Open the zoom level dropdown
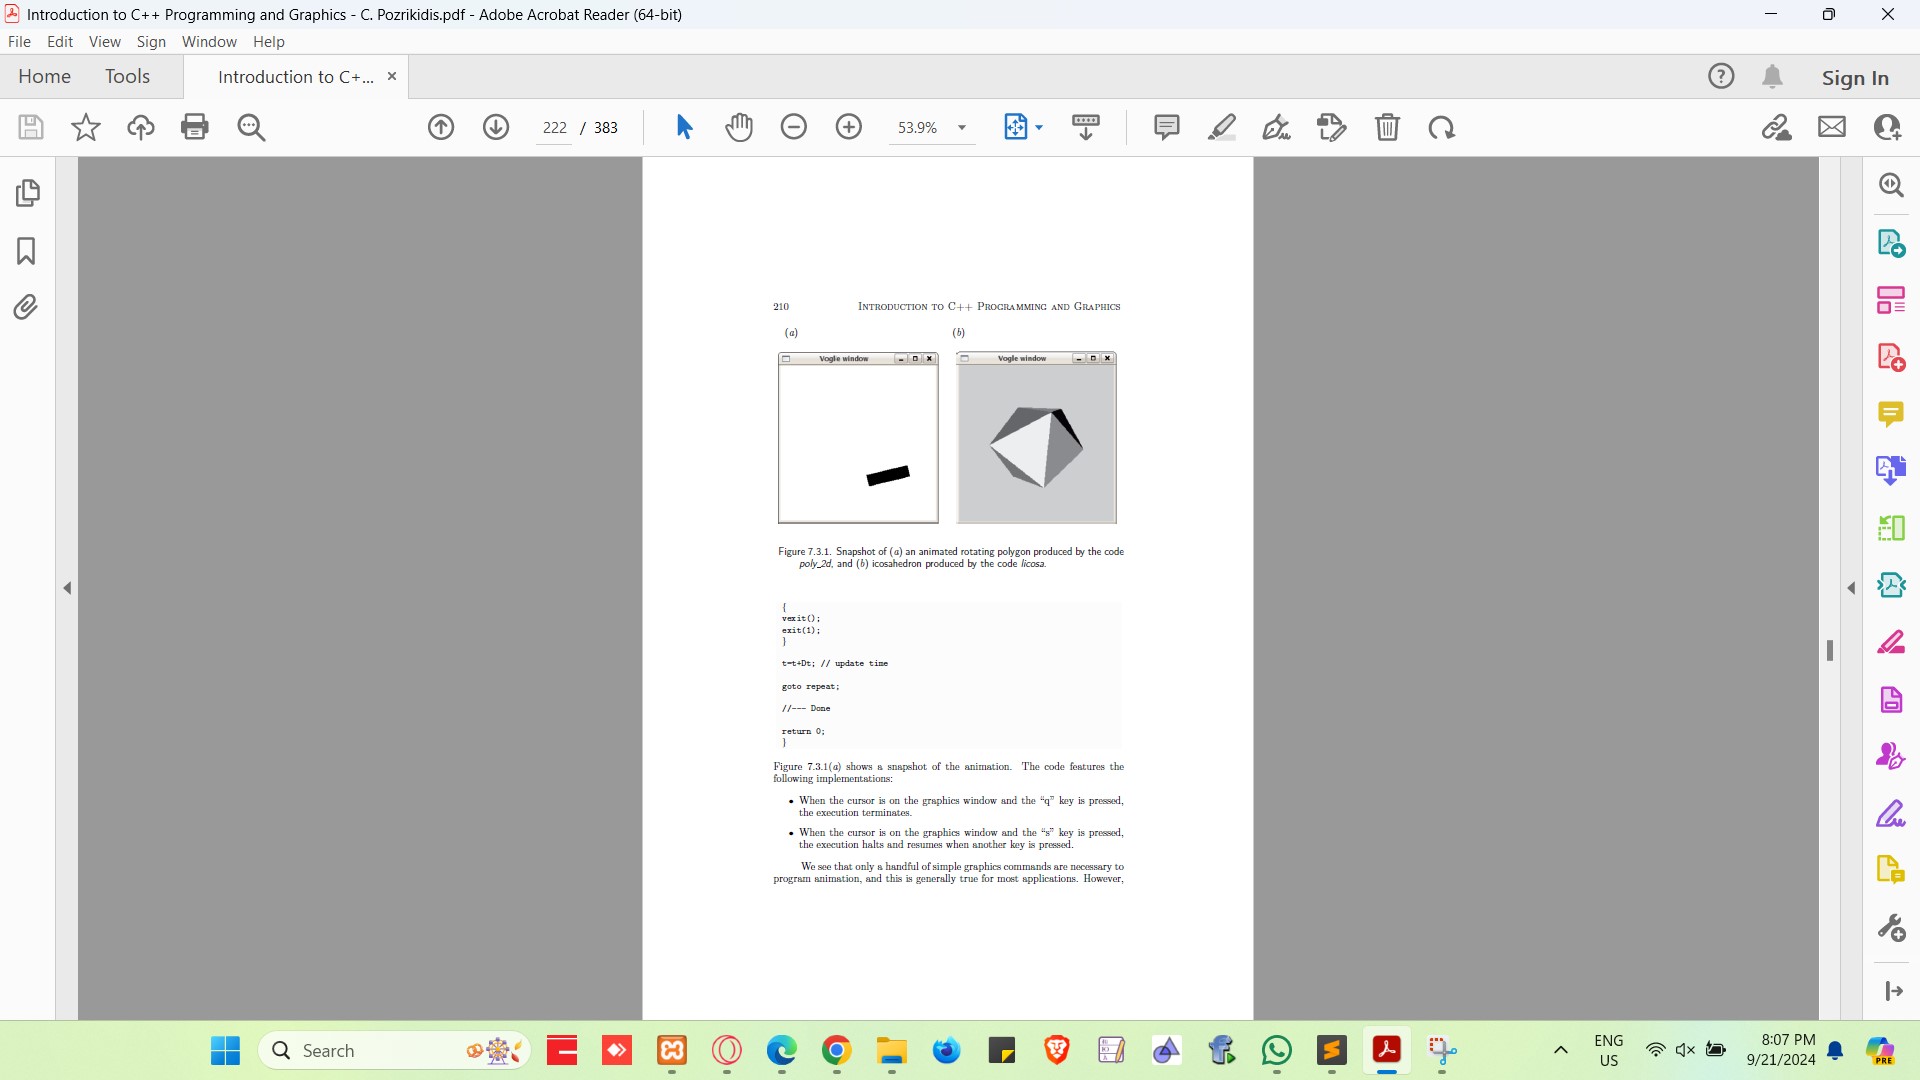Screen dimensions: 1920x1080 click(962, 128)
